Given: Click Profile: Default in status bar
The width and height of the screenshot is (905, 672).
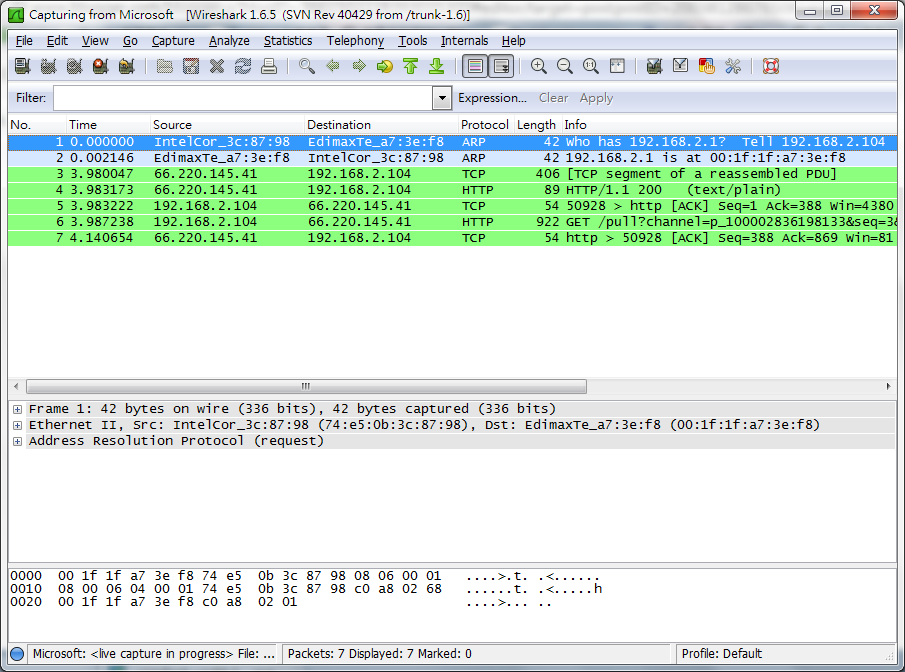Looking at the screenshot, I should click(722, 654).
